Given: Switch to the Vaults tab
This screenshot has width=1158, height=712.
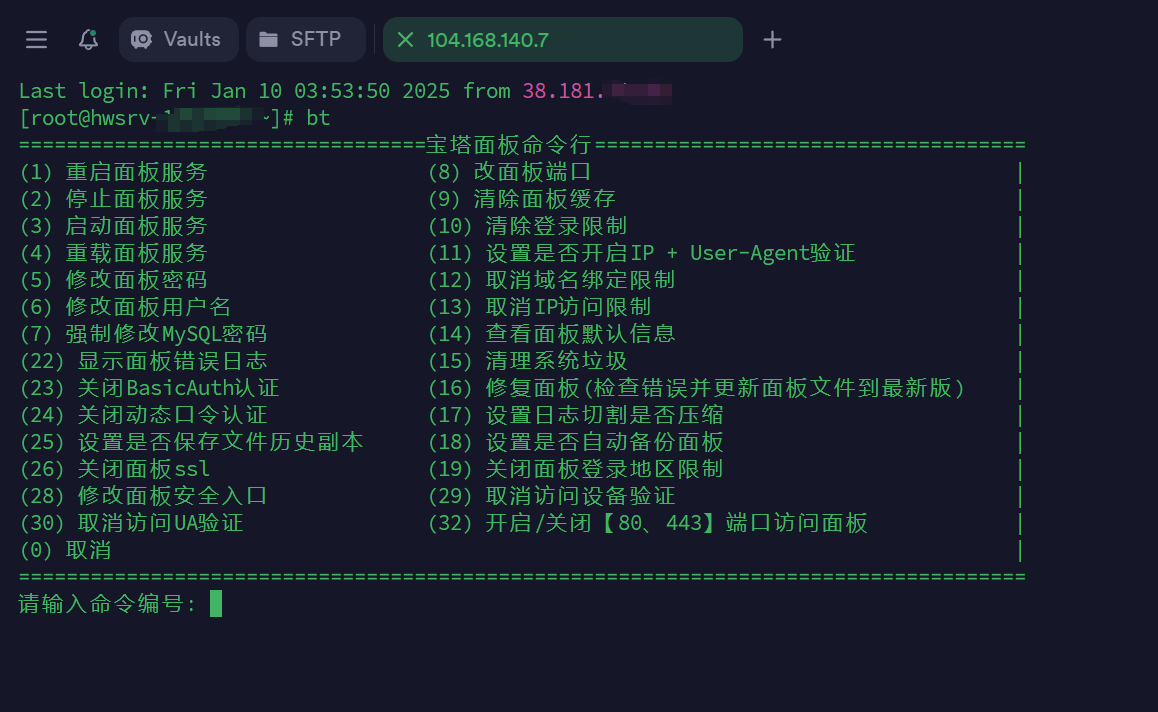Looking at the screenshot, I should (x=178, y=39).
